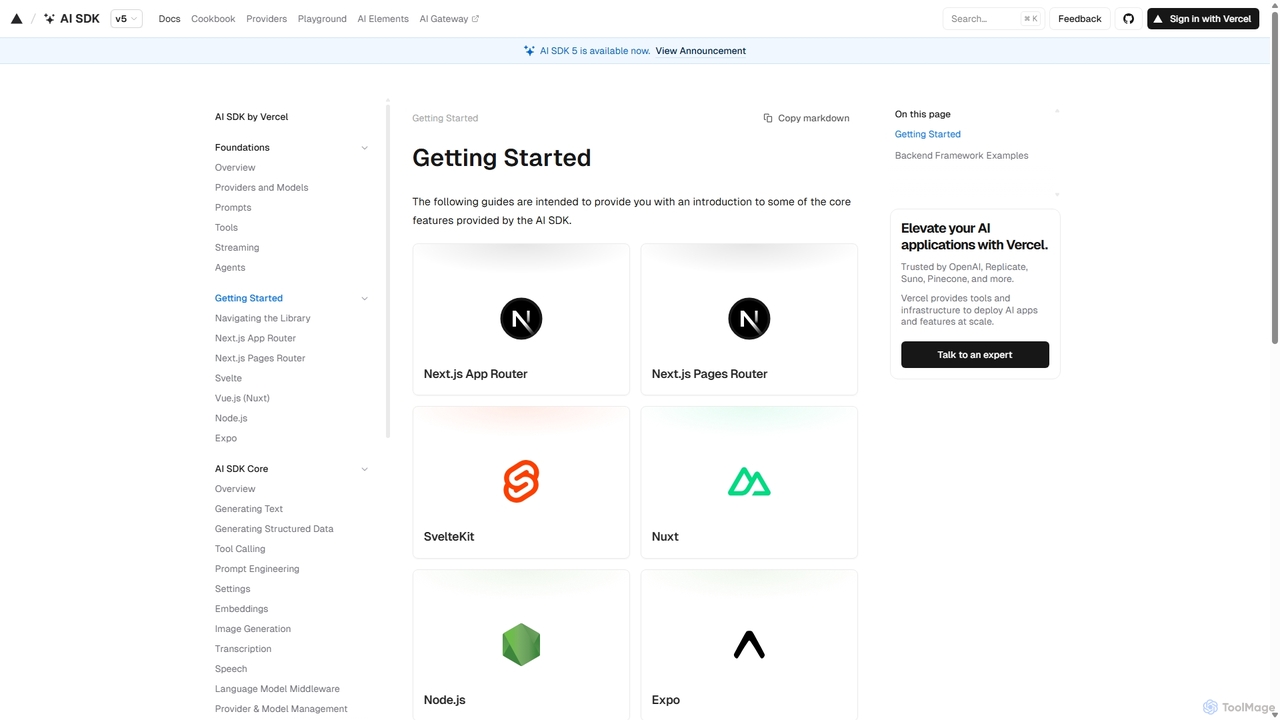The width and height of the screenshot is (1280, 720).
Task: Collapse the Getting Started sidebar section
Action: click(x=364, y=299)
